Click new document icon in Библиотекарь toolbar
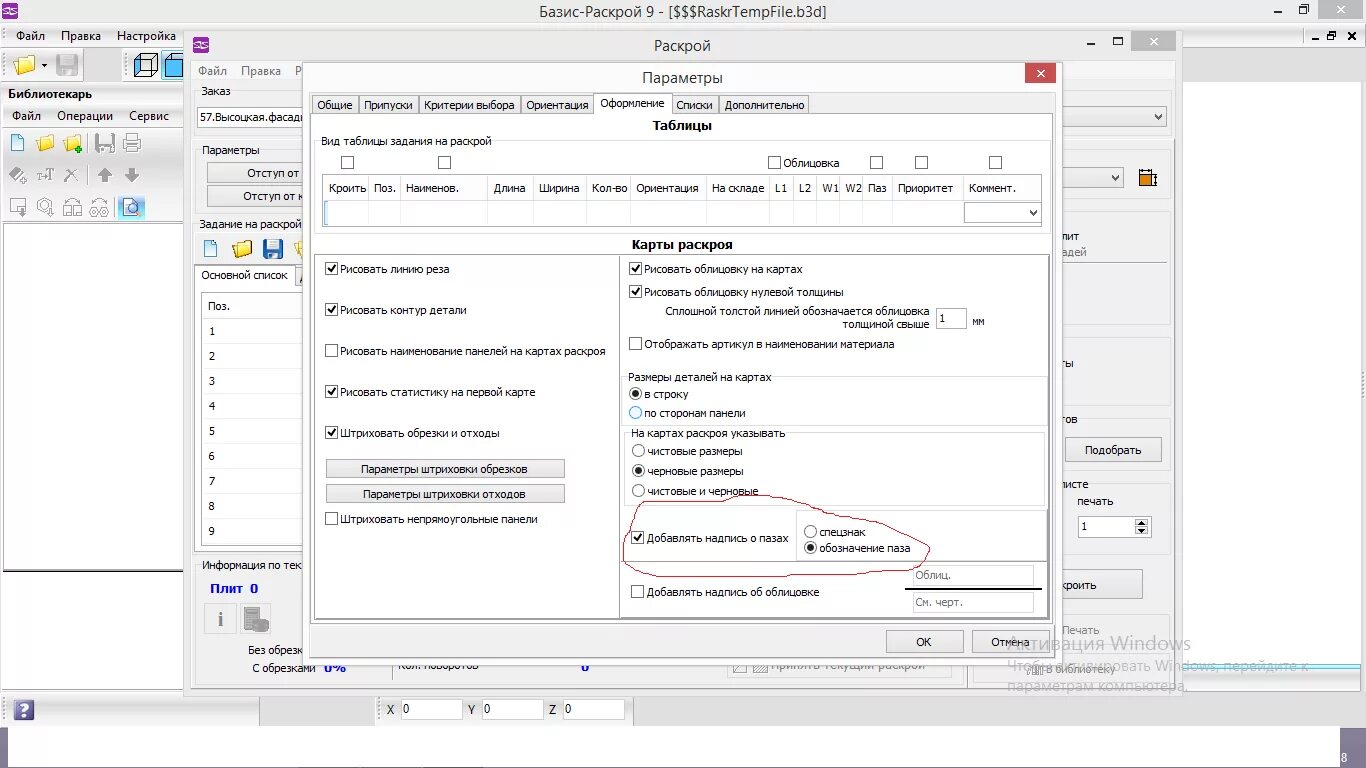 coord(18,143)
